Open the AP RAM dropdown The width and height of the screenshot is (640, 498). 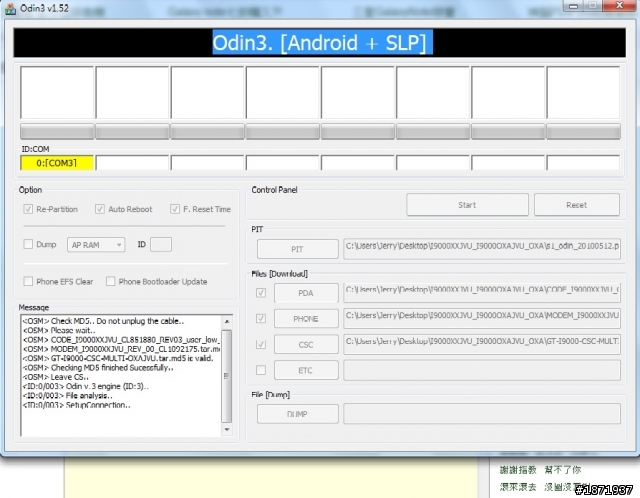coord(96,245)
